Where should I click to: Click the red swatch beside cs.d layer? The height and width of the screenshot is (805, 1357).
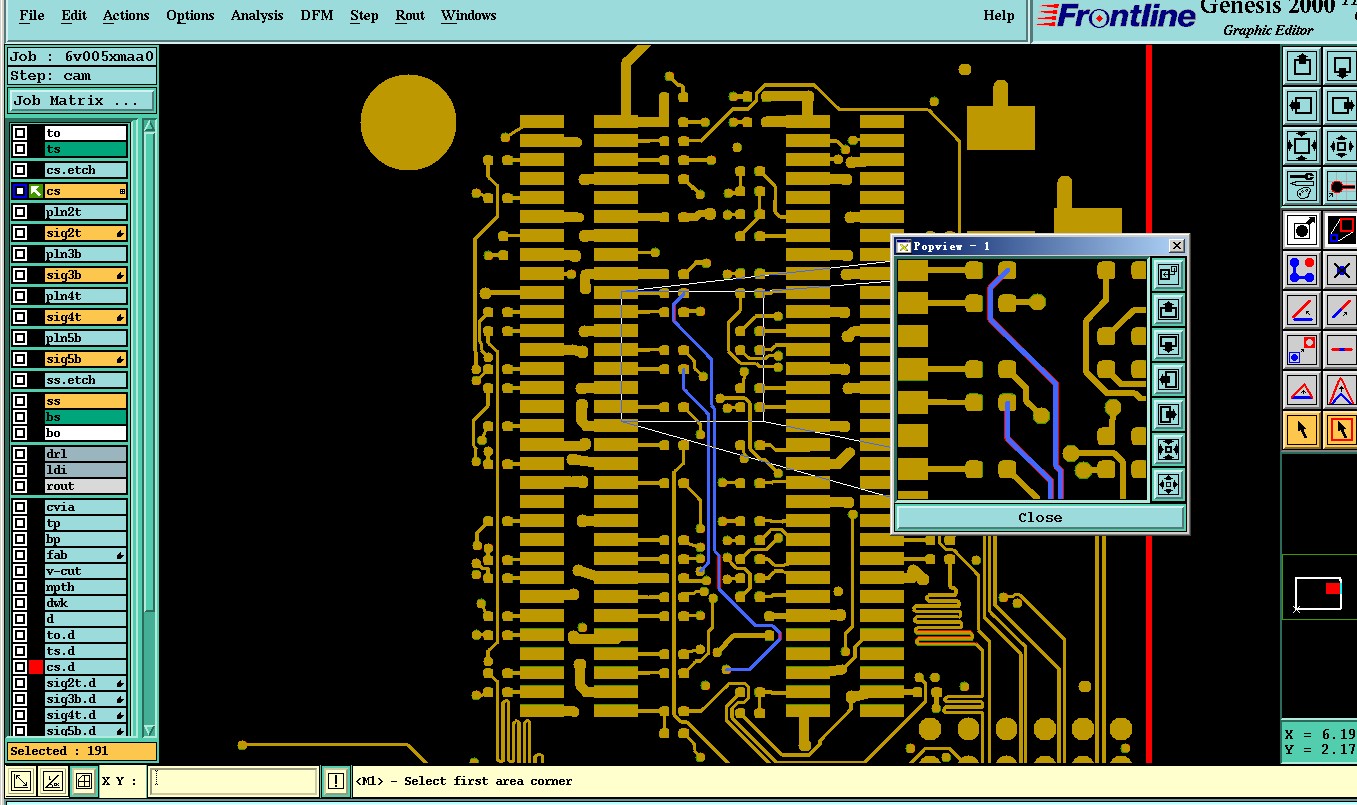(x=36, y=667)
